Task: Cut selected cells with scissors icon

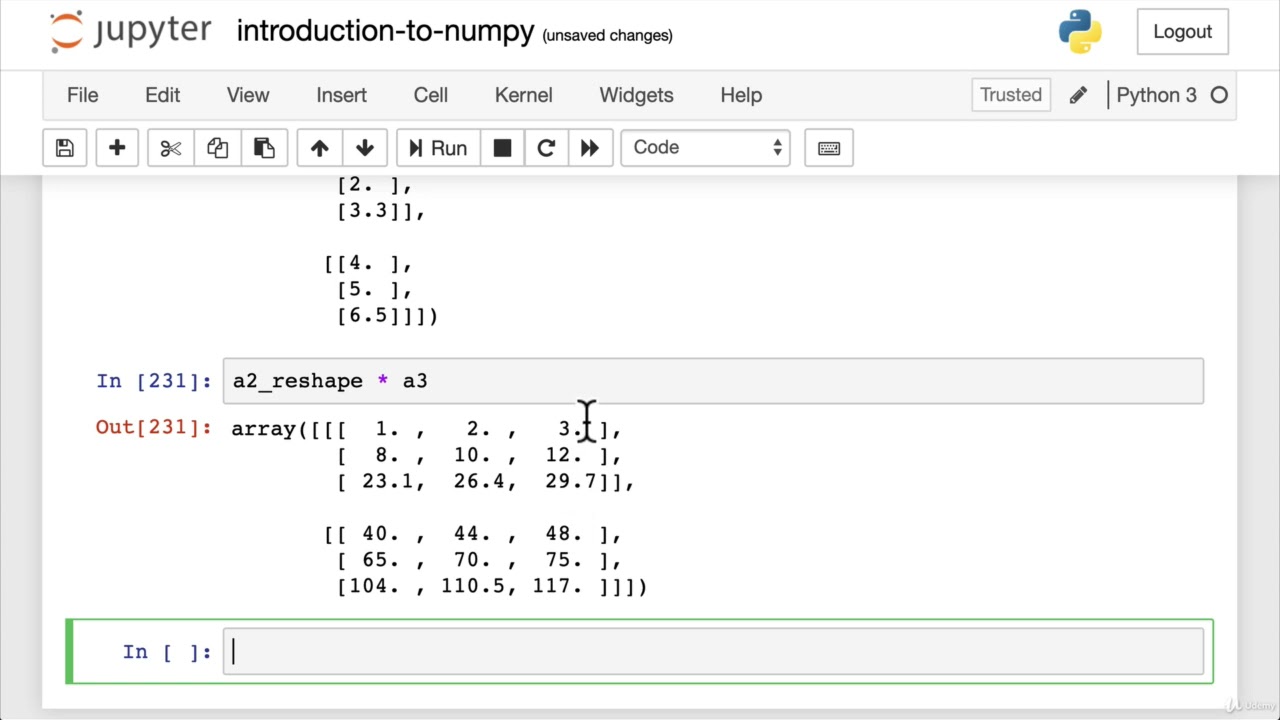Action: pyautogui.click(x=171, y=148)
